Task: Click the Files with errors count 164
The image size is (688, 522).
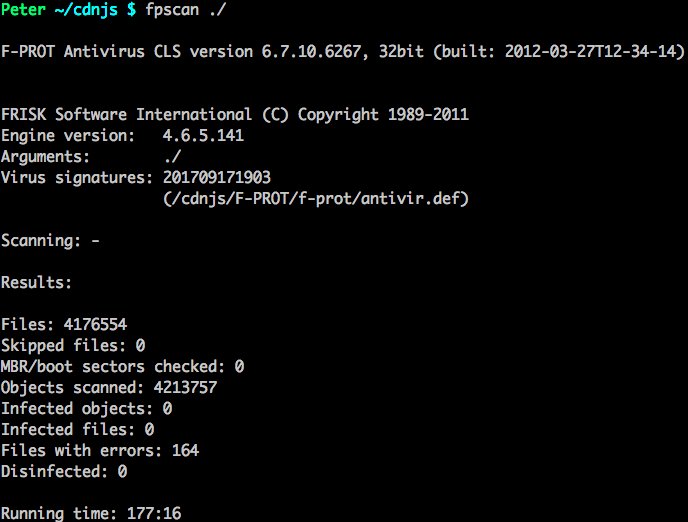Action: tap(185, 450)
